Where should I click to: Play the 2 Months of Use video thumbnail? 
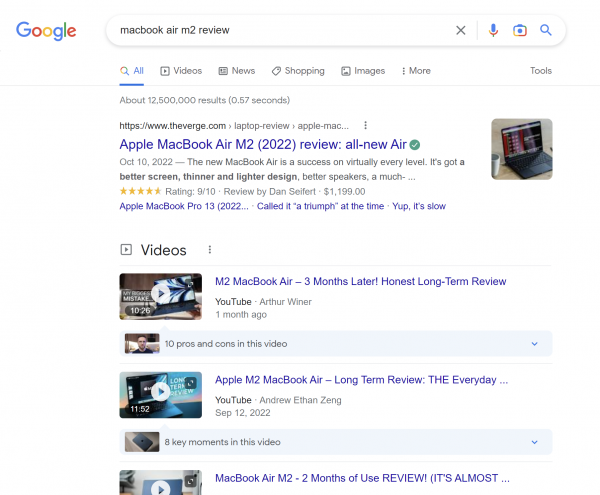pyautogui.click(x=161, y=483)
